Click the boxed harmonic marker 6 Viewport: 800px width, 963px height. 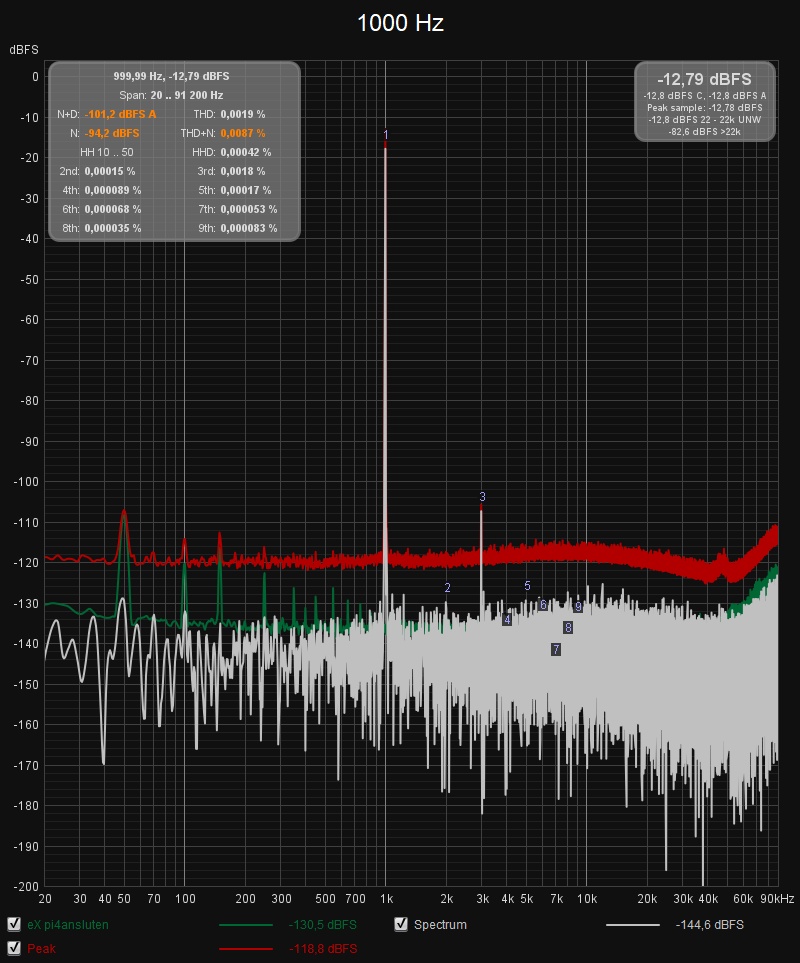tap(543, 605)
